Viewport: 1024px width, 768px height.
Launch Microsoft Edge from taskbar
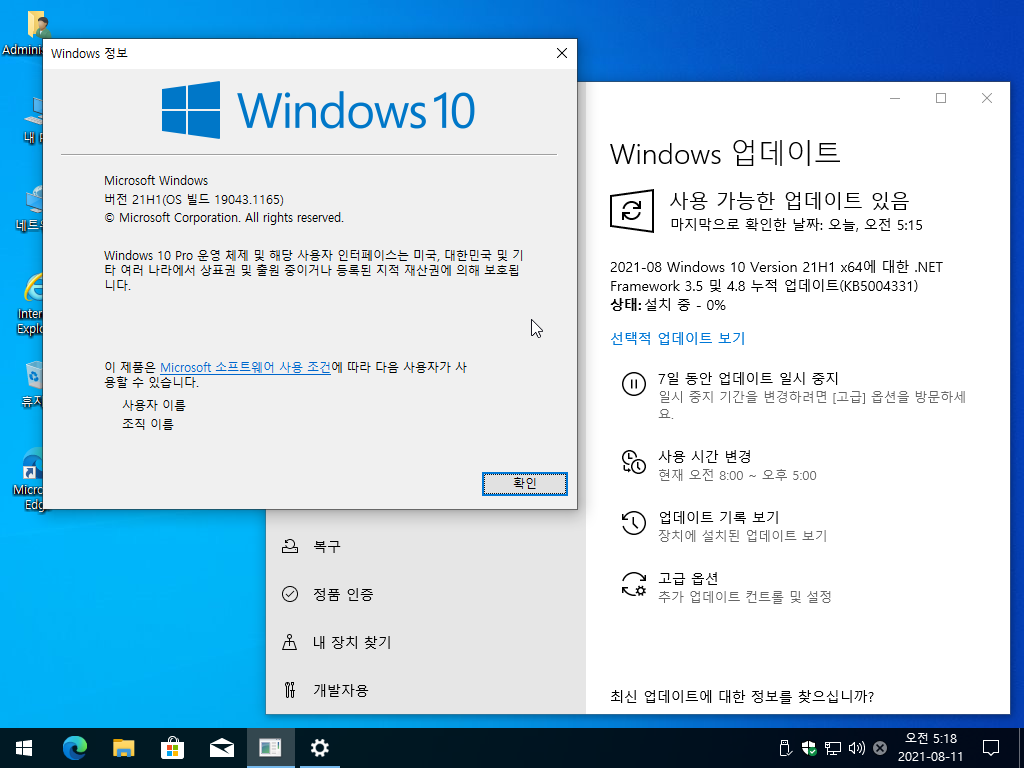tap(74, 748)
